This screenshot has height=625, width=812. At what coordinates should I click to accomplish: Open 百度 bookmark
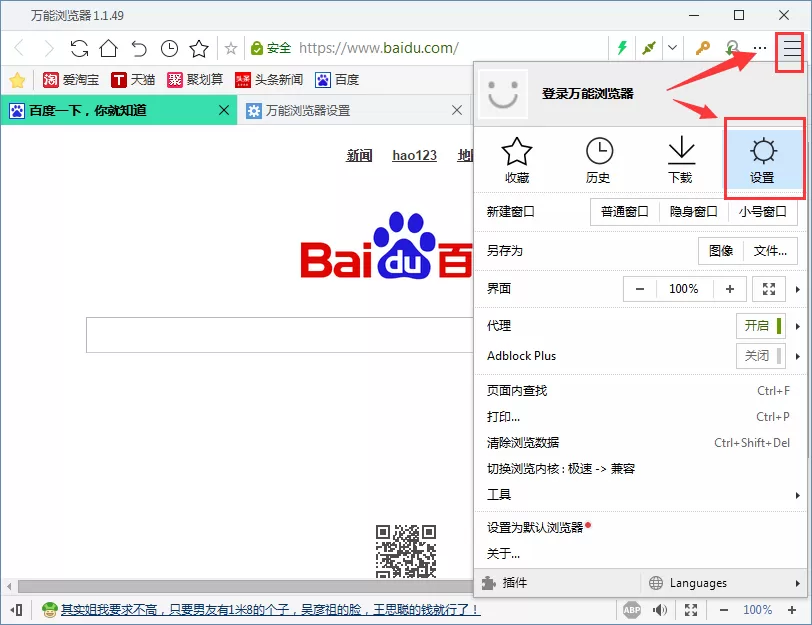tap(337, 80)
